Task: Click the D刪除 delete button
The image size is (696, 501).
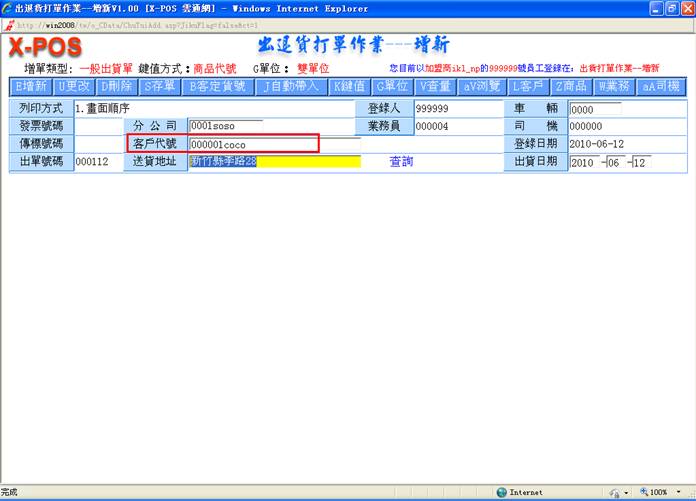Action: tap(115, 87)
